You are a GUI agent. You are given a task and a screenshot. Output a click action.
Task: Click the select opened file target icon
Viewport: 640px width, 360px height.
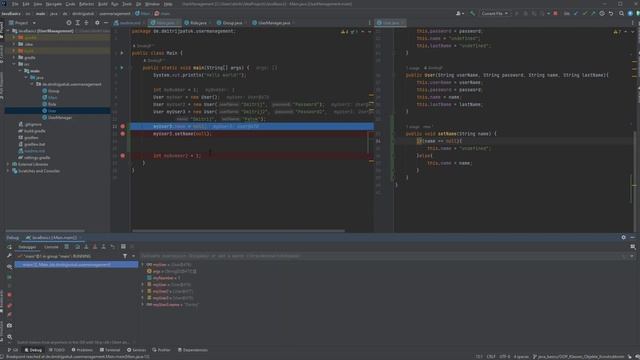(x=69, y=23)
